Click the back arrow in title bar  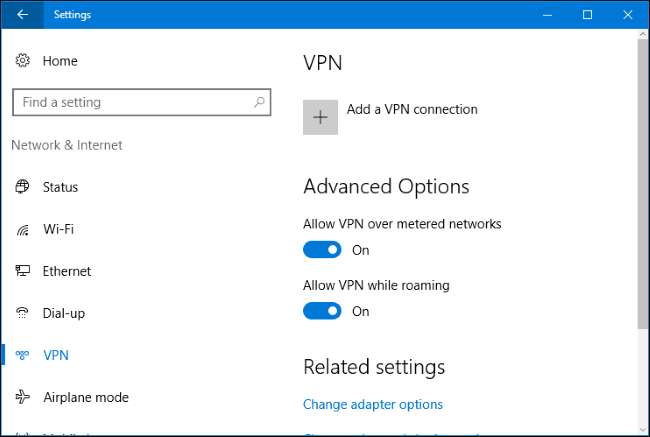tap(22, 15)
